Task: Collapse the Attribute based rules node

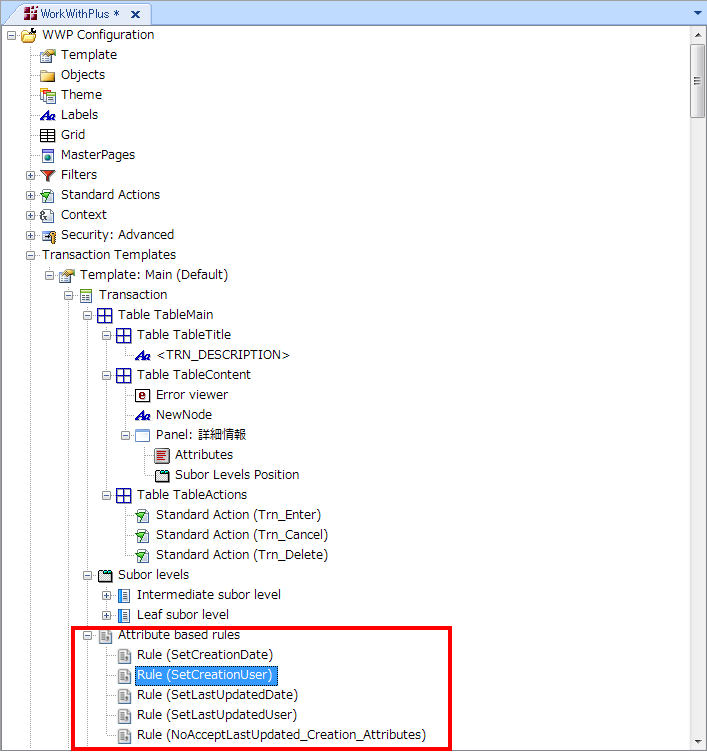Action: point(87,635)
